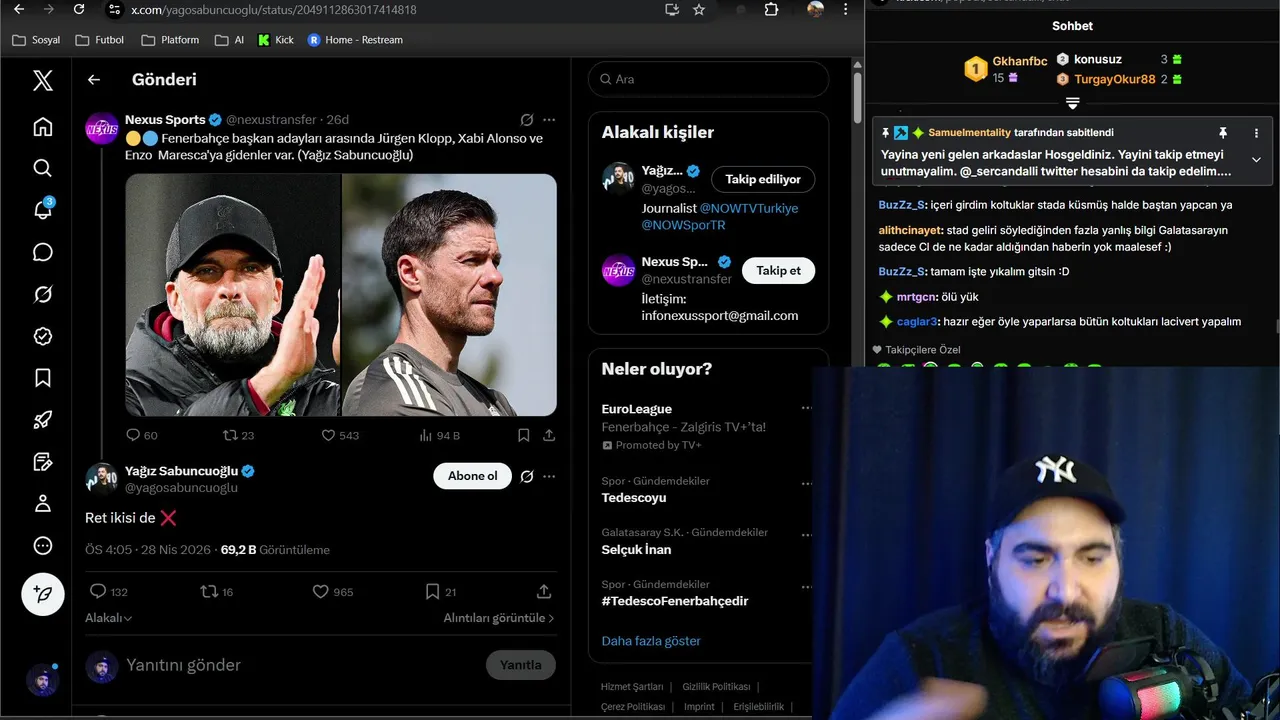This screenshot has height=720, width=1280.
Task: Open Sosyal bookmarks folder
Action: (36, 40)
